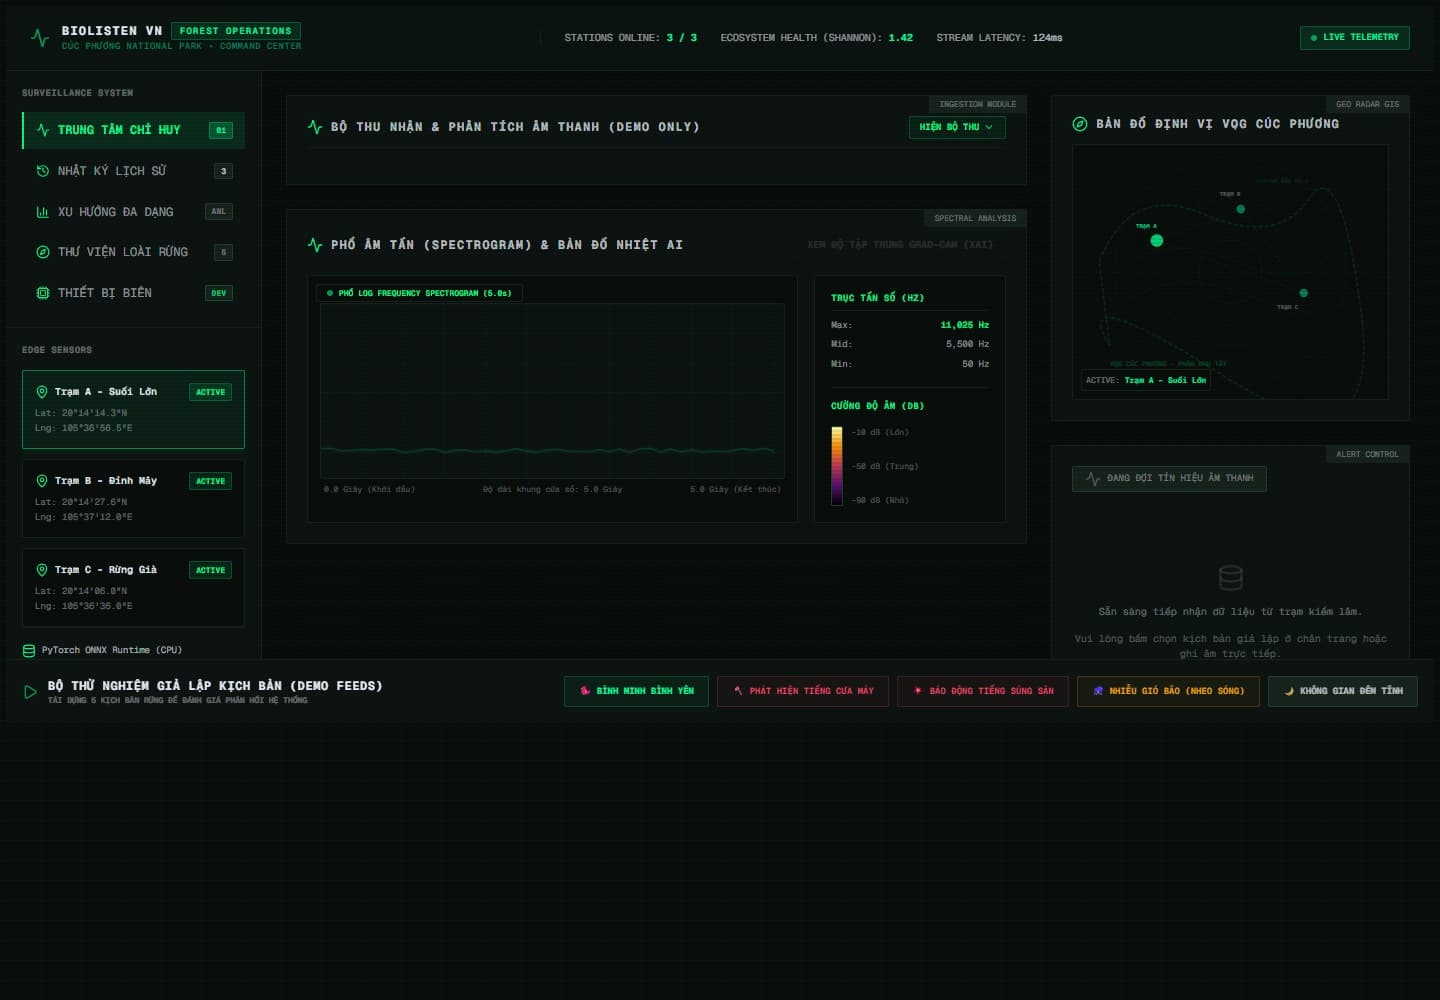Viewport: 1440px width, 1000px height.
Task: Click the Ingestion Module tag
Action: point(977,104)
